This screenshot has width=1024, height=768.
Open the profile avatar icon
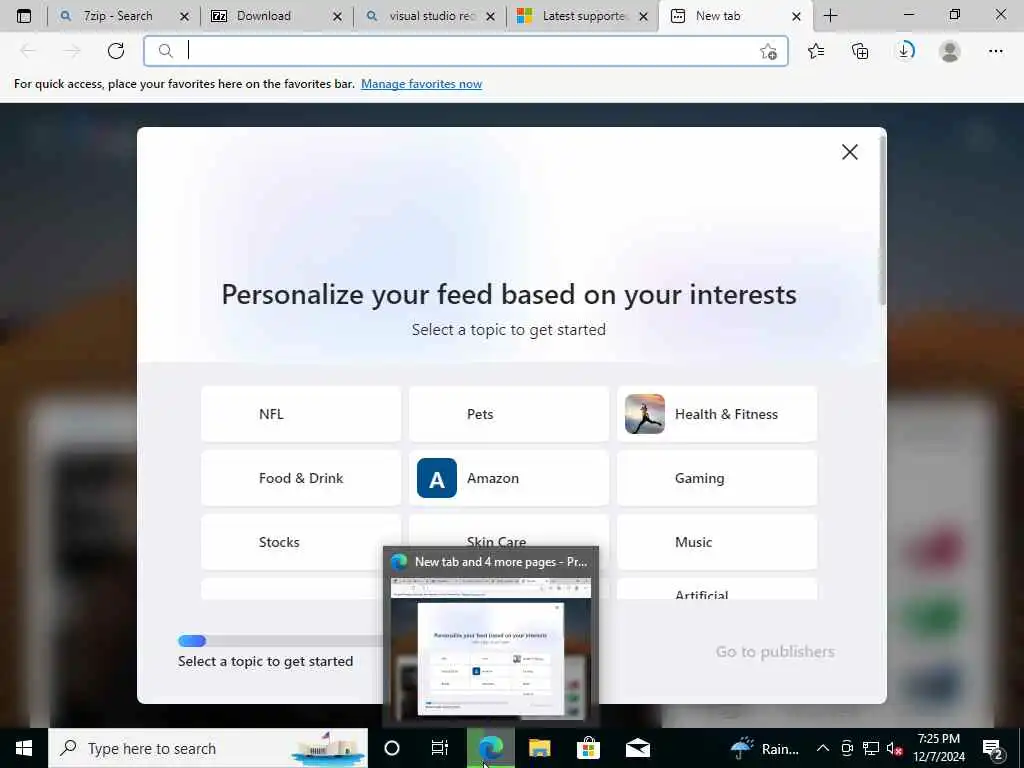click(950, 51)
